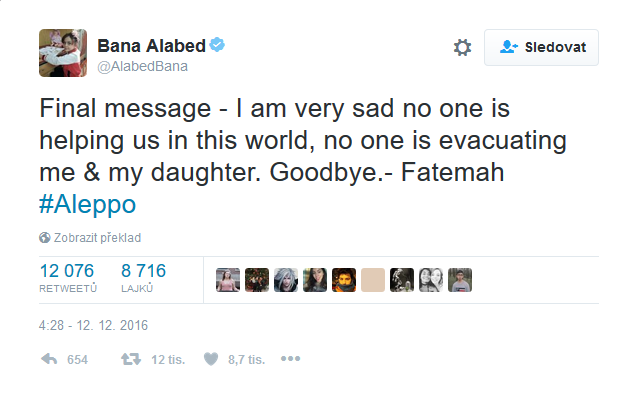Image resolution: width=637 pixels, height=398 pixels.
Task: Open Bana Alabed's profile picture
Action: (63, 53)
